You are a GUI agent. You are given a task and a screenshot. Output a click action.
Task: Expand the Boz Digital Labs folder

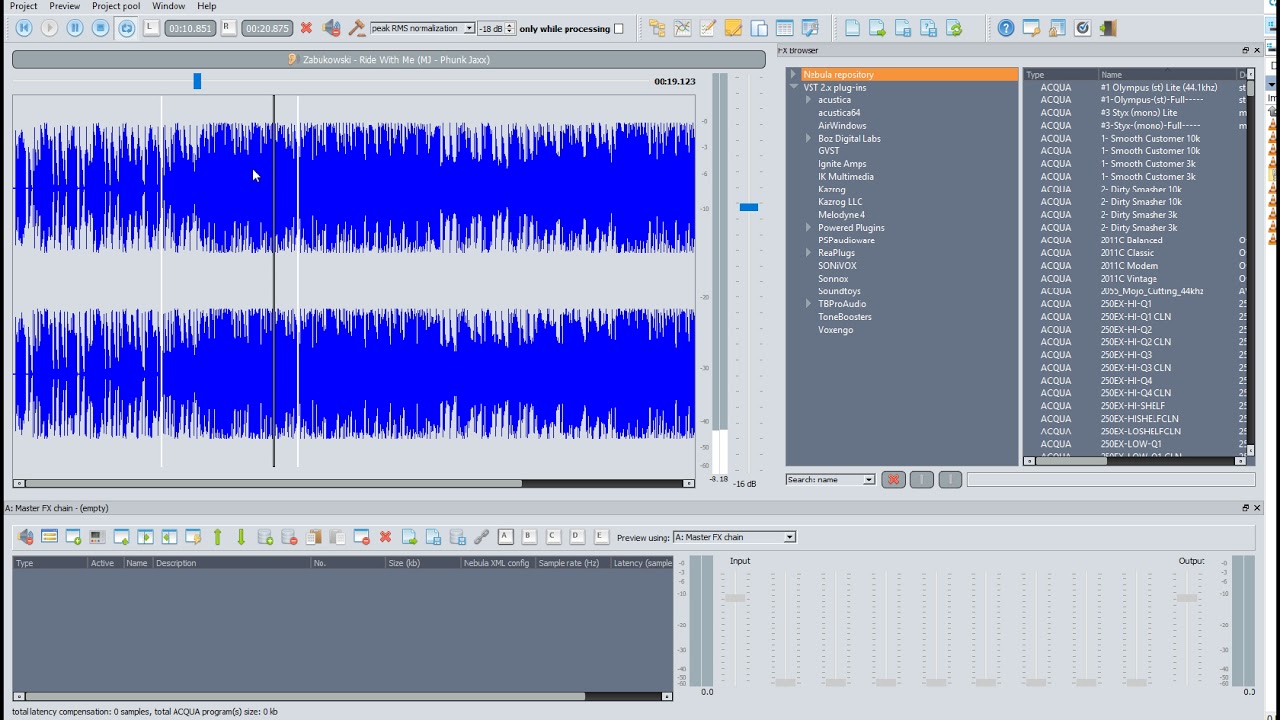tap(808, 138)
